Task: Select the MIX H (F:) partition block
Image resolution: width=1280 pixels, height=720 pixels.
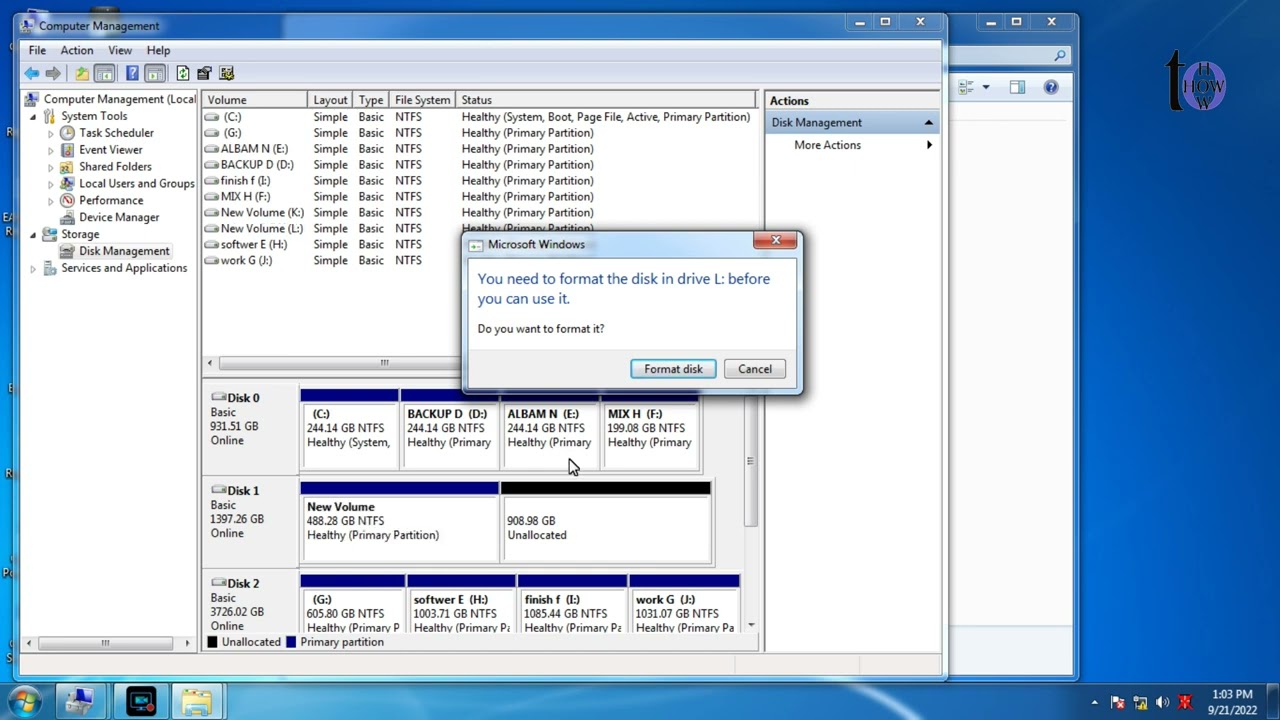Action: (650, 428)
